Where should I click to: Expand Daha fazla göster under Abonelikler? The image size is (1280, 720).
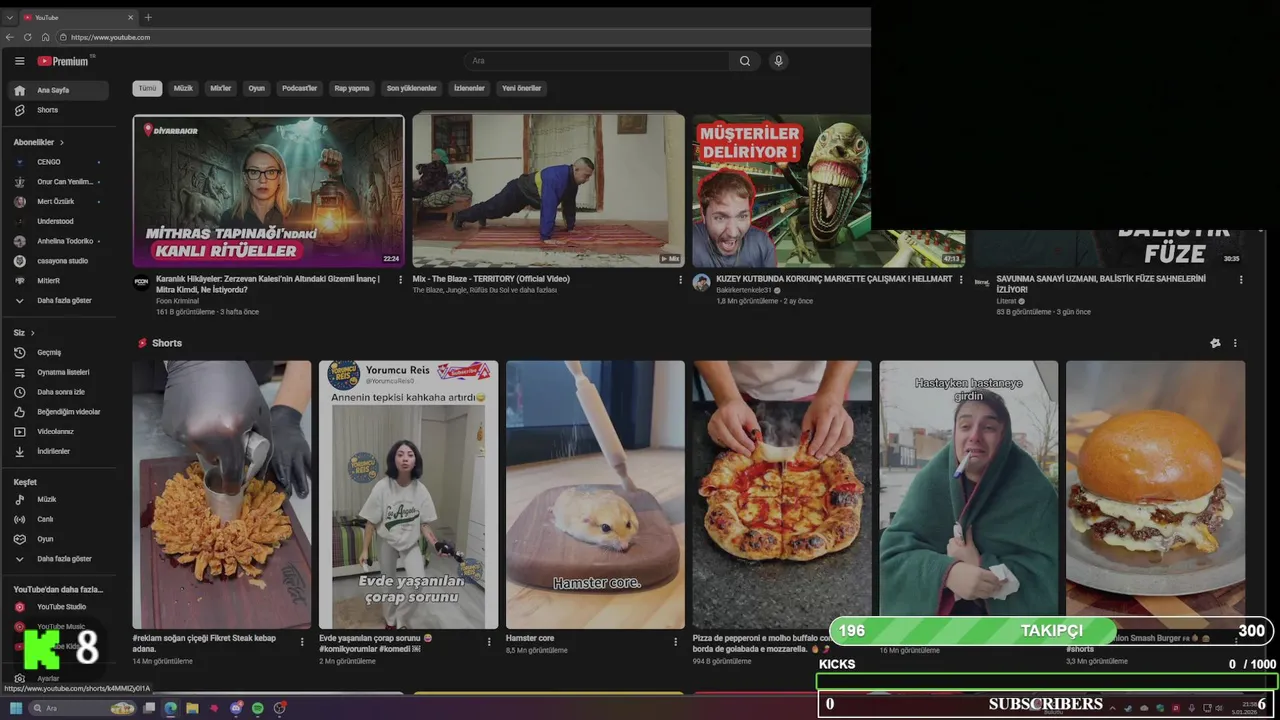pyautogui.click(x=60, y=300)
